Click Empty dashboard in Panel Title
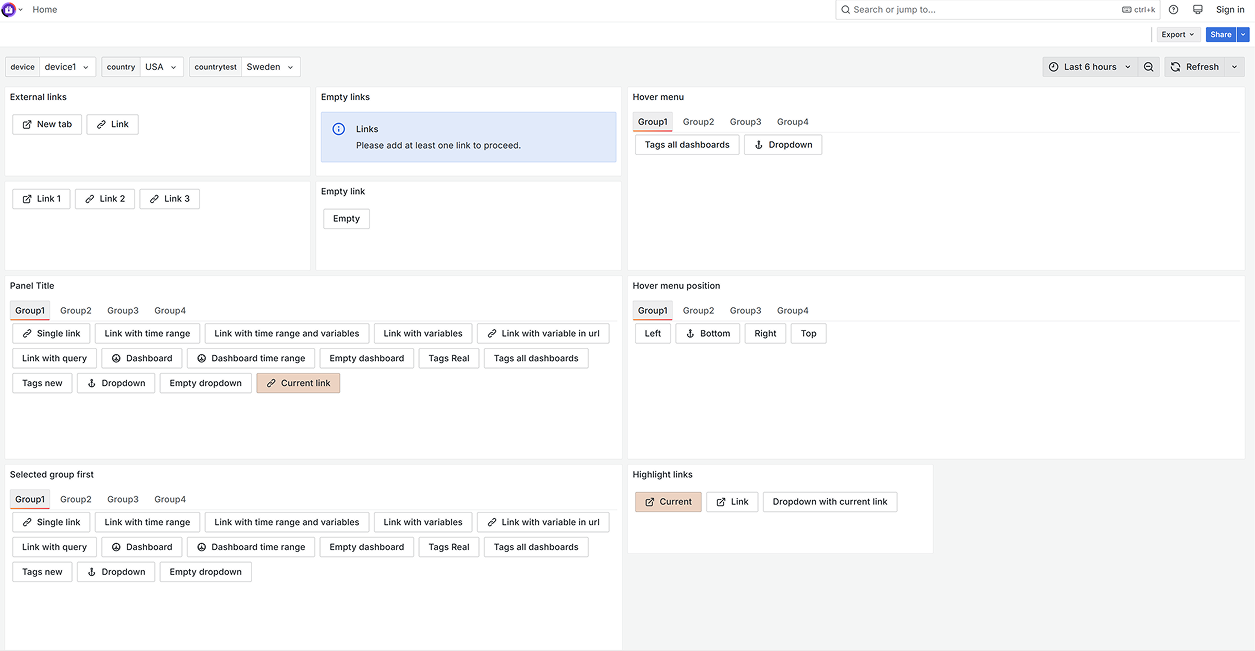This screenshot has width=1255, height=651. (x=366, y=358)
